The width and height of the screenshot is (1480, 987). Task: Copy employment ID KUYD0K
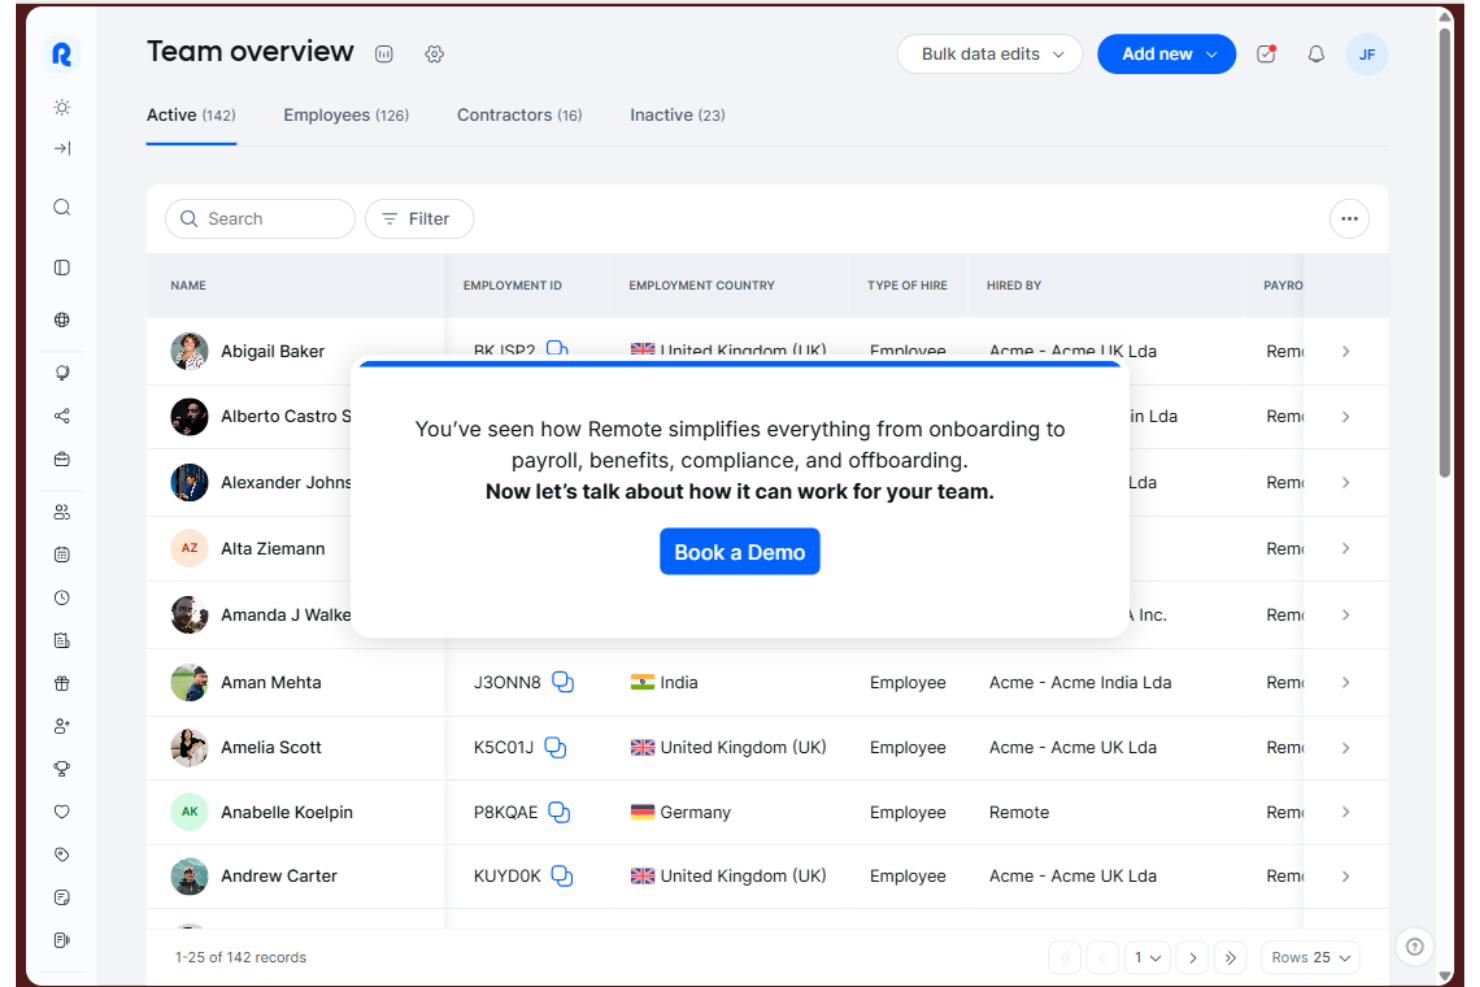562,876
